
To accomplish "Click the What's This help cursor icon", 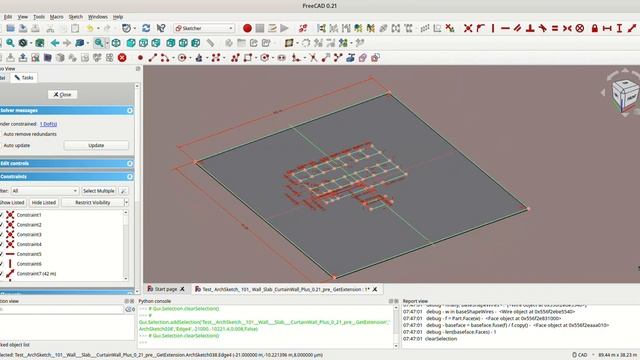I will tap(161, 28).
